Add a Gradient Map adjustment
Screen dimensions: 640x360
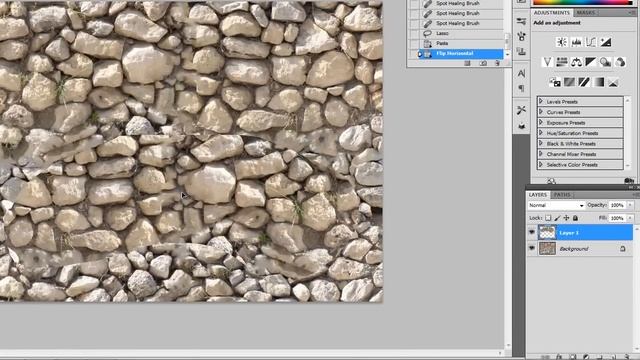click(598, 82)
